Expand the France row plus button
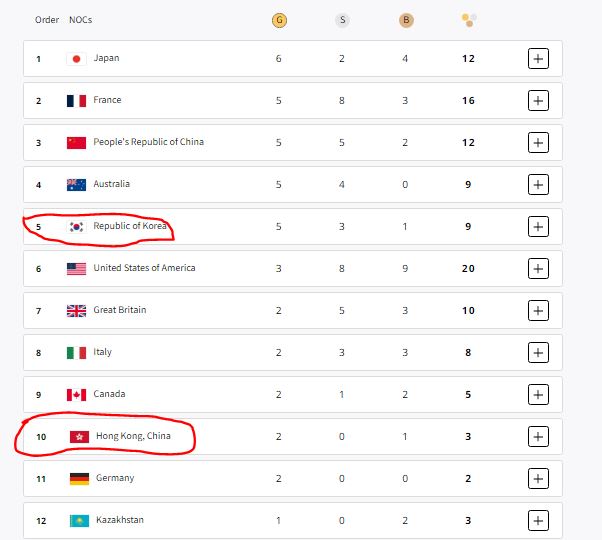The height and width of the screenshot is (540, 602). (x=538, y=101)
